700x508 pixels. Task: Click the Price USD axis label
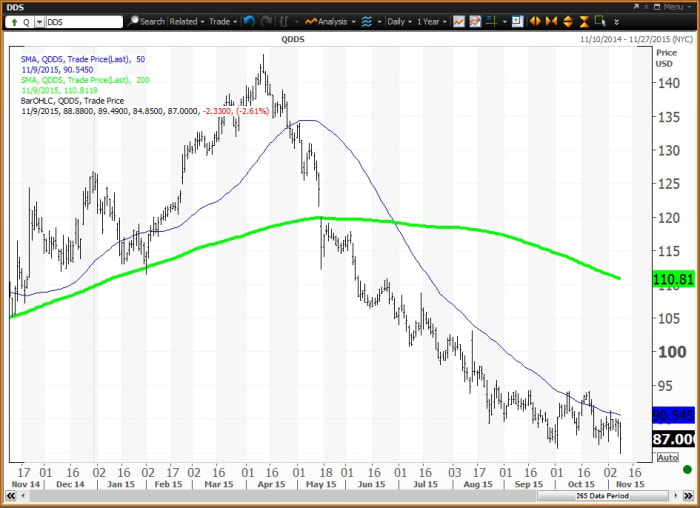pos(666,58)
